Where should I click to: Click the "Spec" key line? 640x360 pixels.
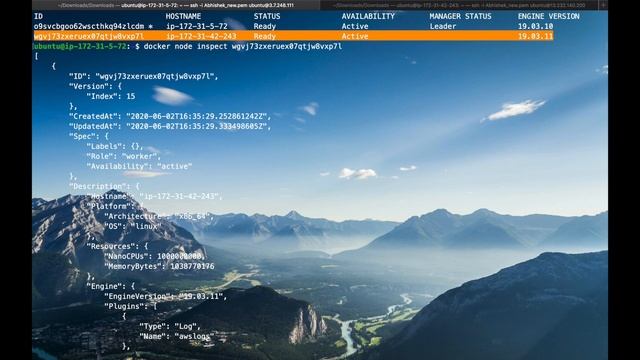pos(89,136)
